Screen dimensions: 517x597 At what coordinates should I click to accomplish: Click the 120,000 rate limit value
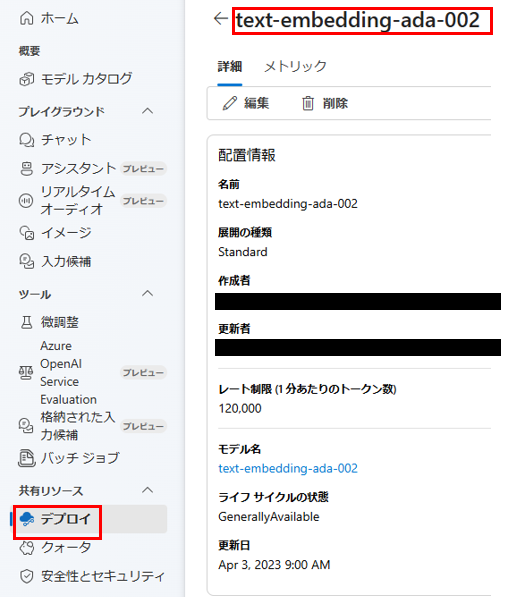(240, 409)
